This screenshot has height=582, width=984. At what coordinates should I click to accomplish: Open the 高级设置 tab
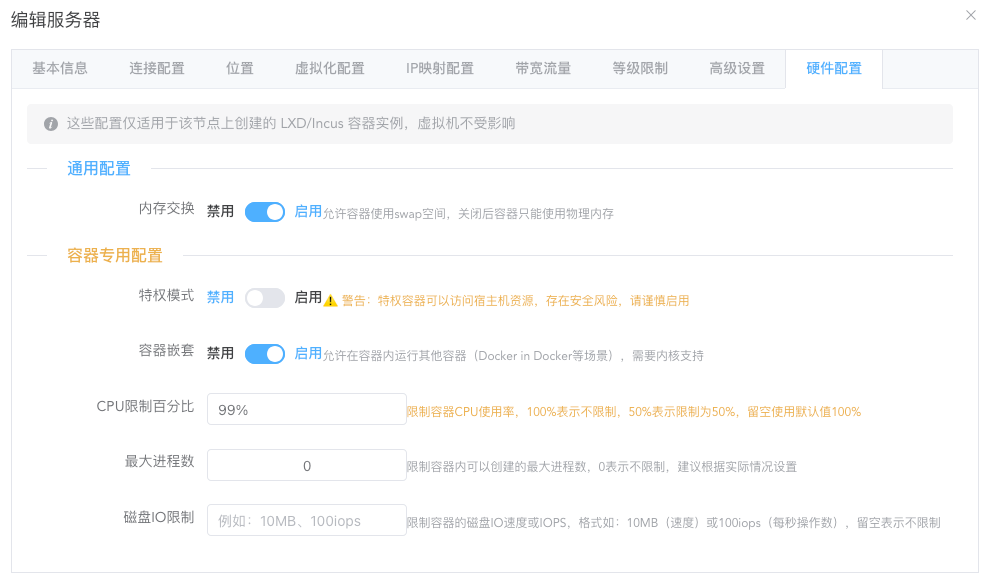737,69
